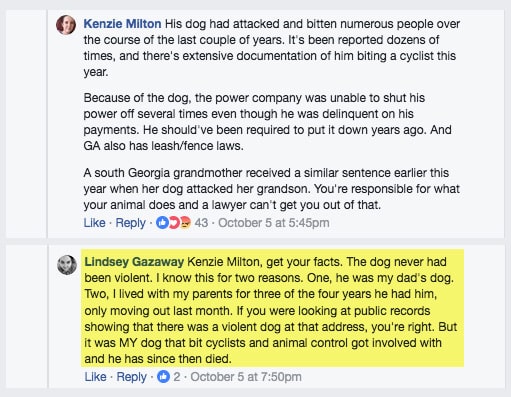511x397 pixels.
Task: Reply to Lindsey Gazaway's comment
Action: (x=131, y=377)
